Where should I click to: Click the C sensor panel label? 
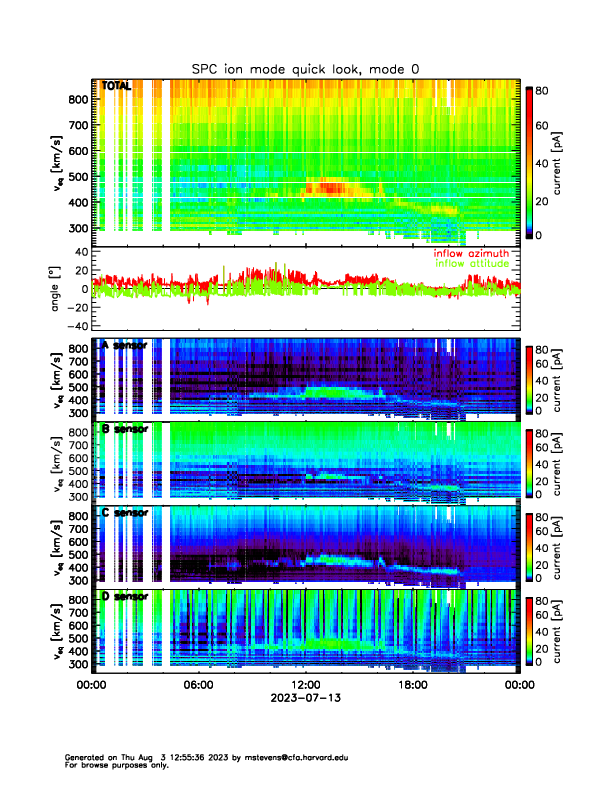[124, 512]
